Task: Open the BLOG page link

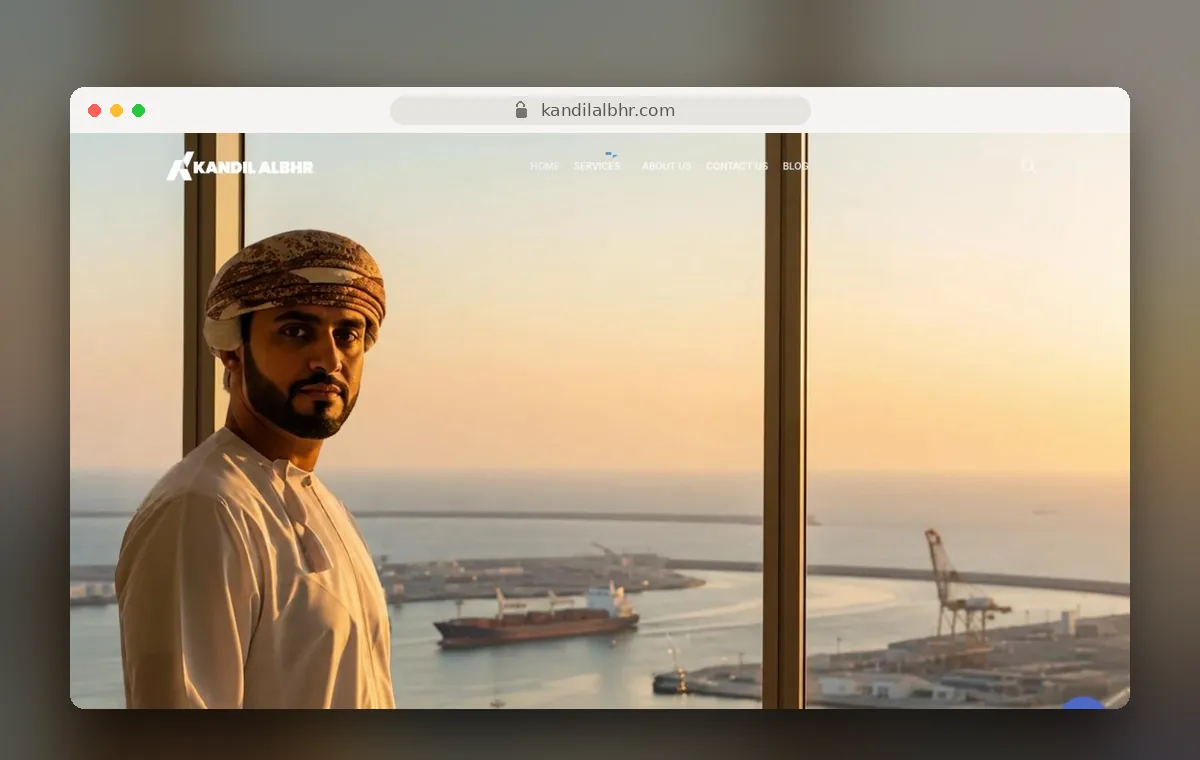Action: tap(795, 166)
